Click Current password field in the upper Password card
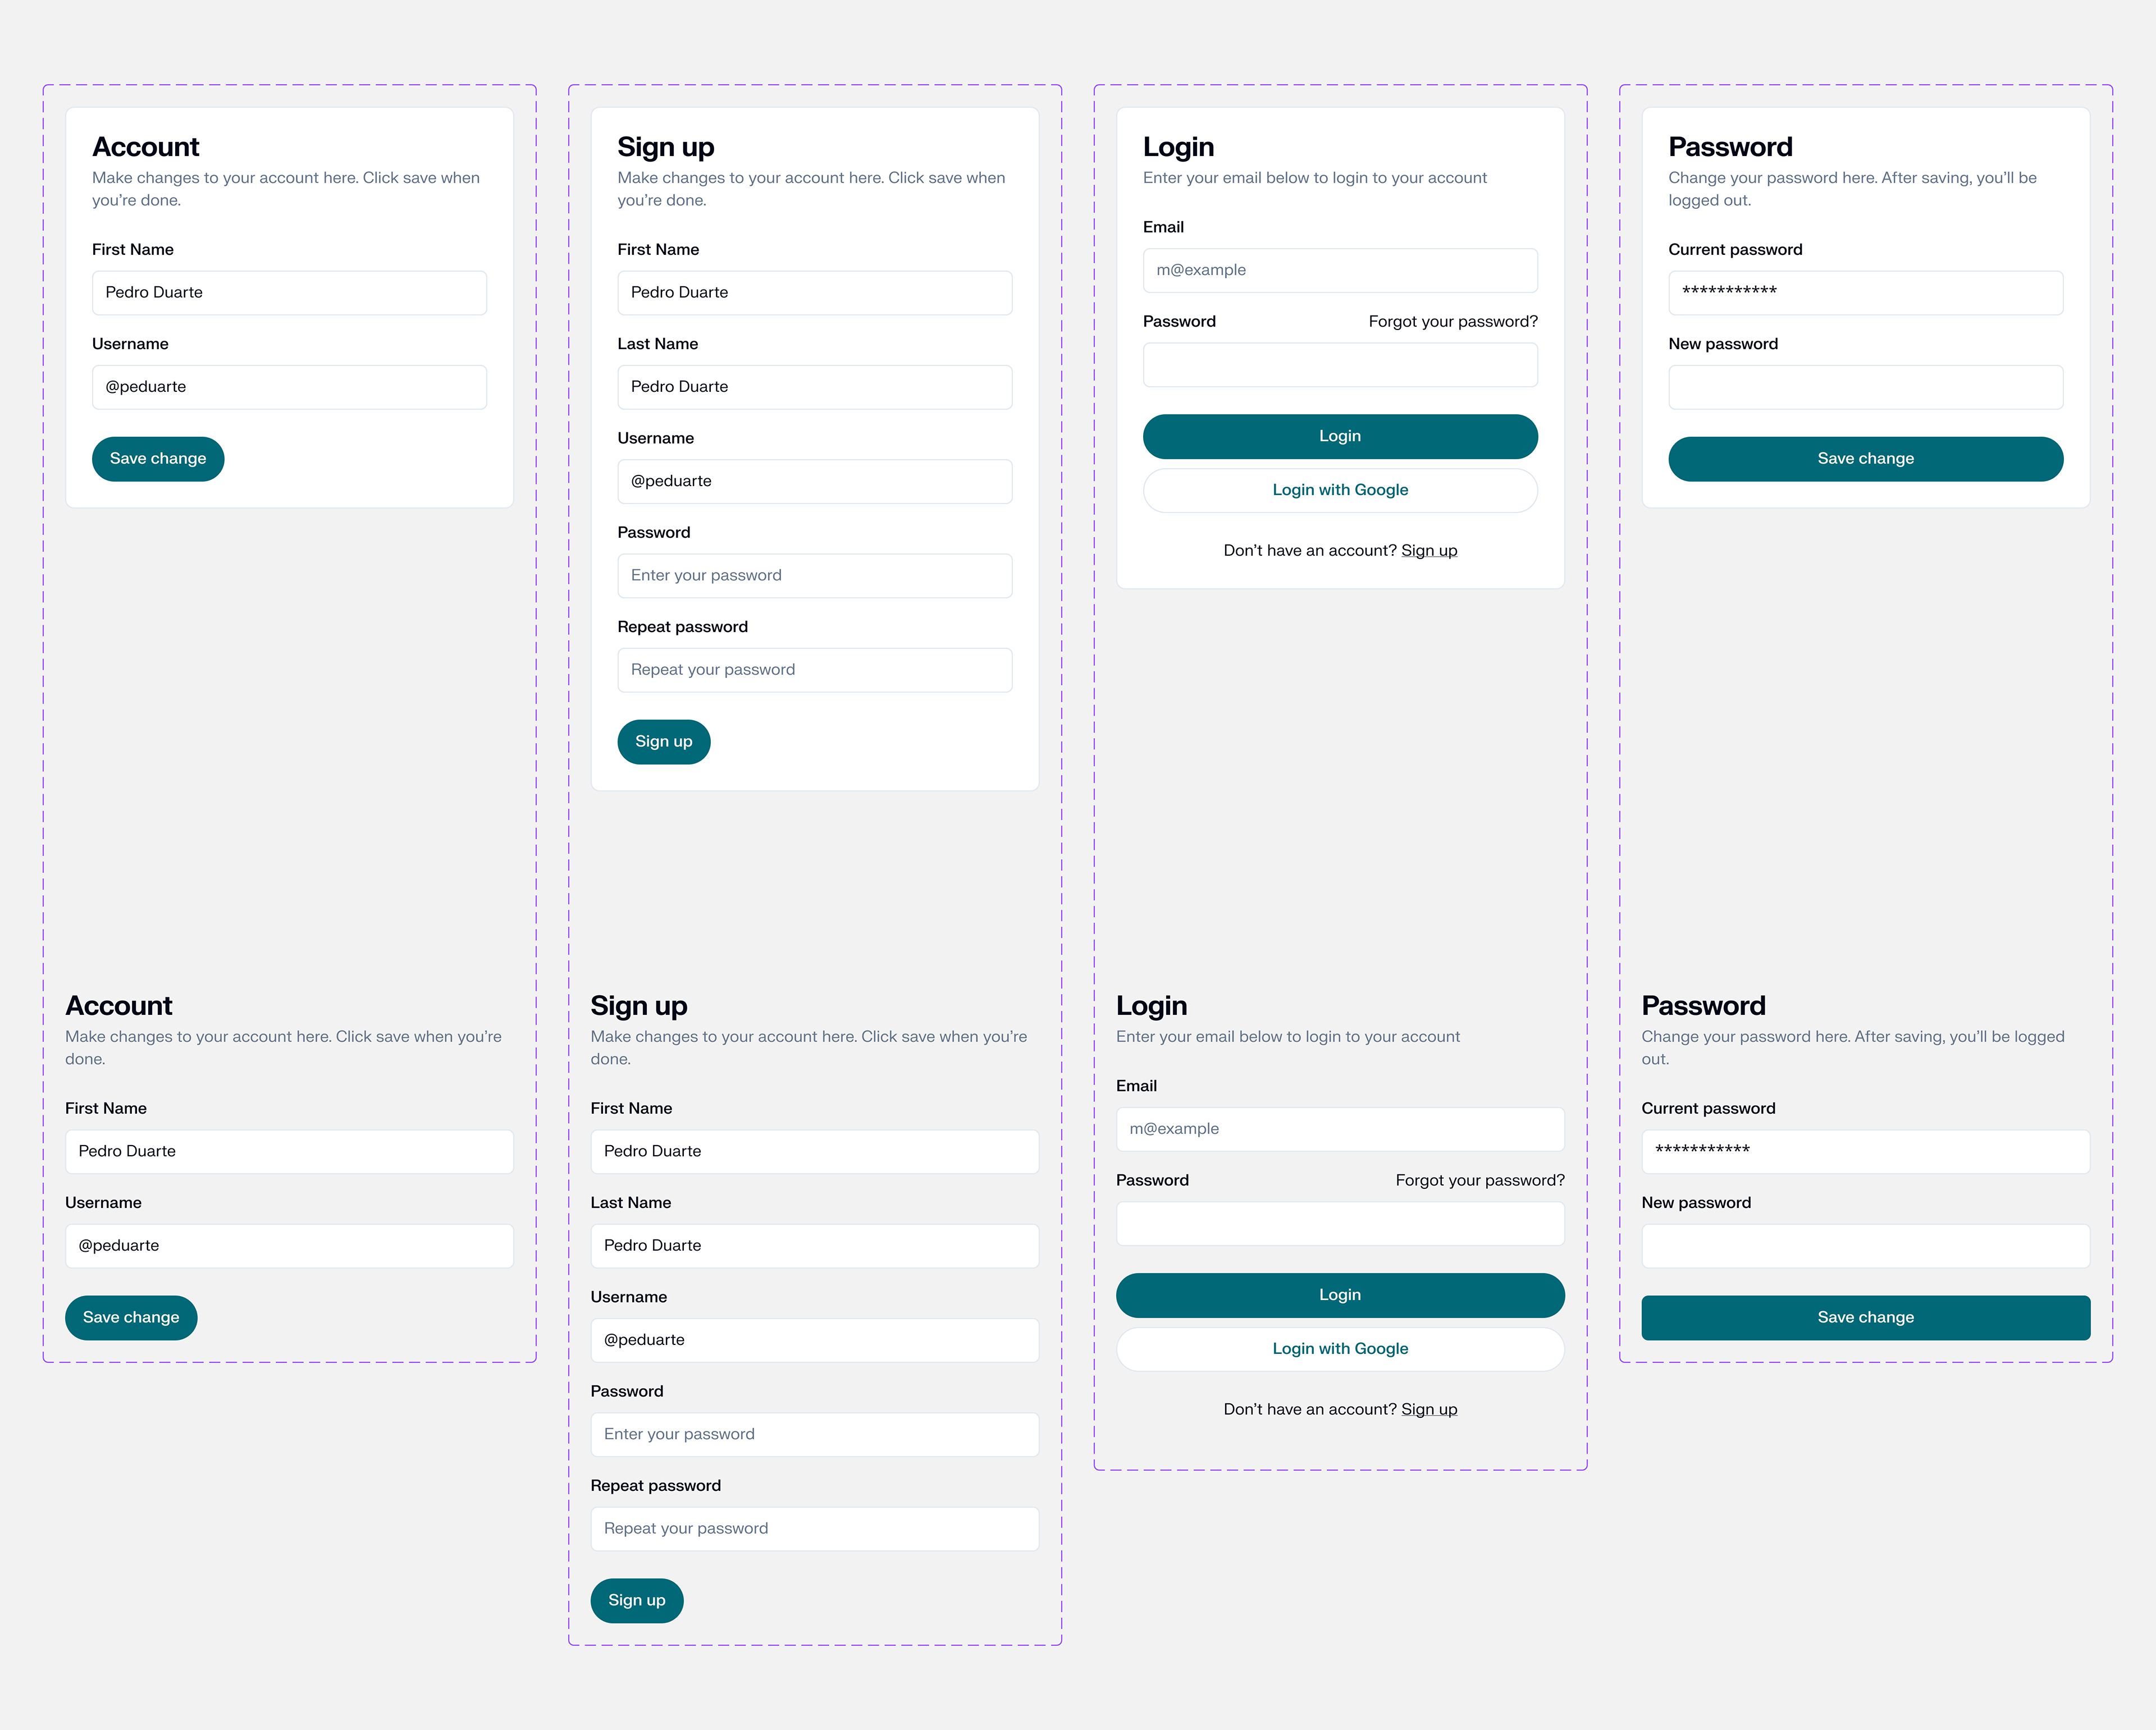Viewport: 2156px width, 1730px height. point(1865,293)
